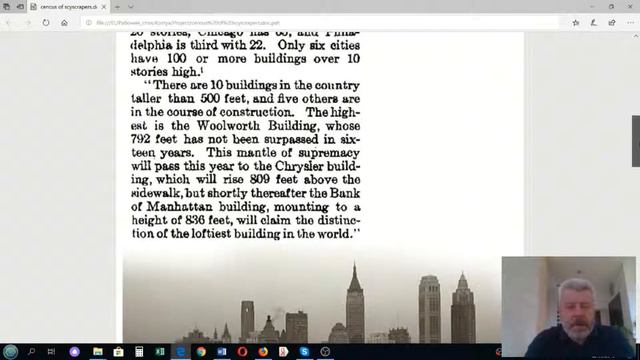Open Task View on the taskbar
This screenshot has height=360, width=640.
51,351
